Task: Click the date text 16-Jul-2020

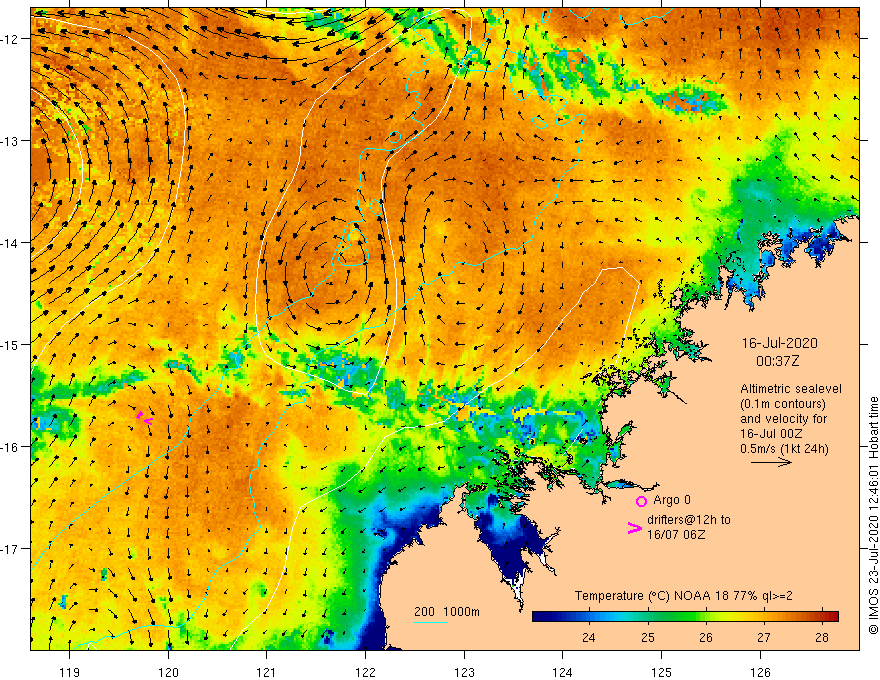Action: click(780, 343)
